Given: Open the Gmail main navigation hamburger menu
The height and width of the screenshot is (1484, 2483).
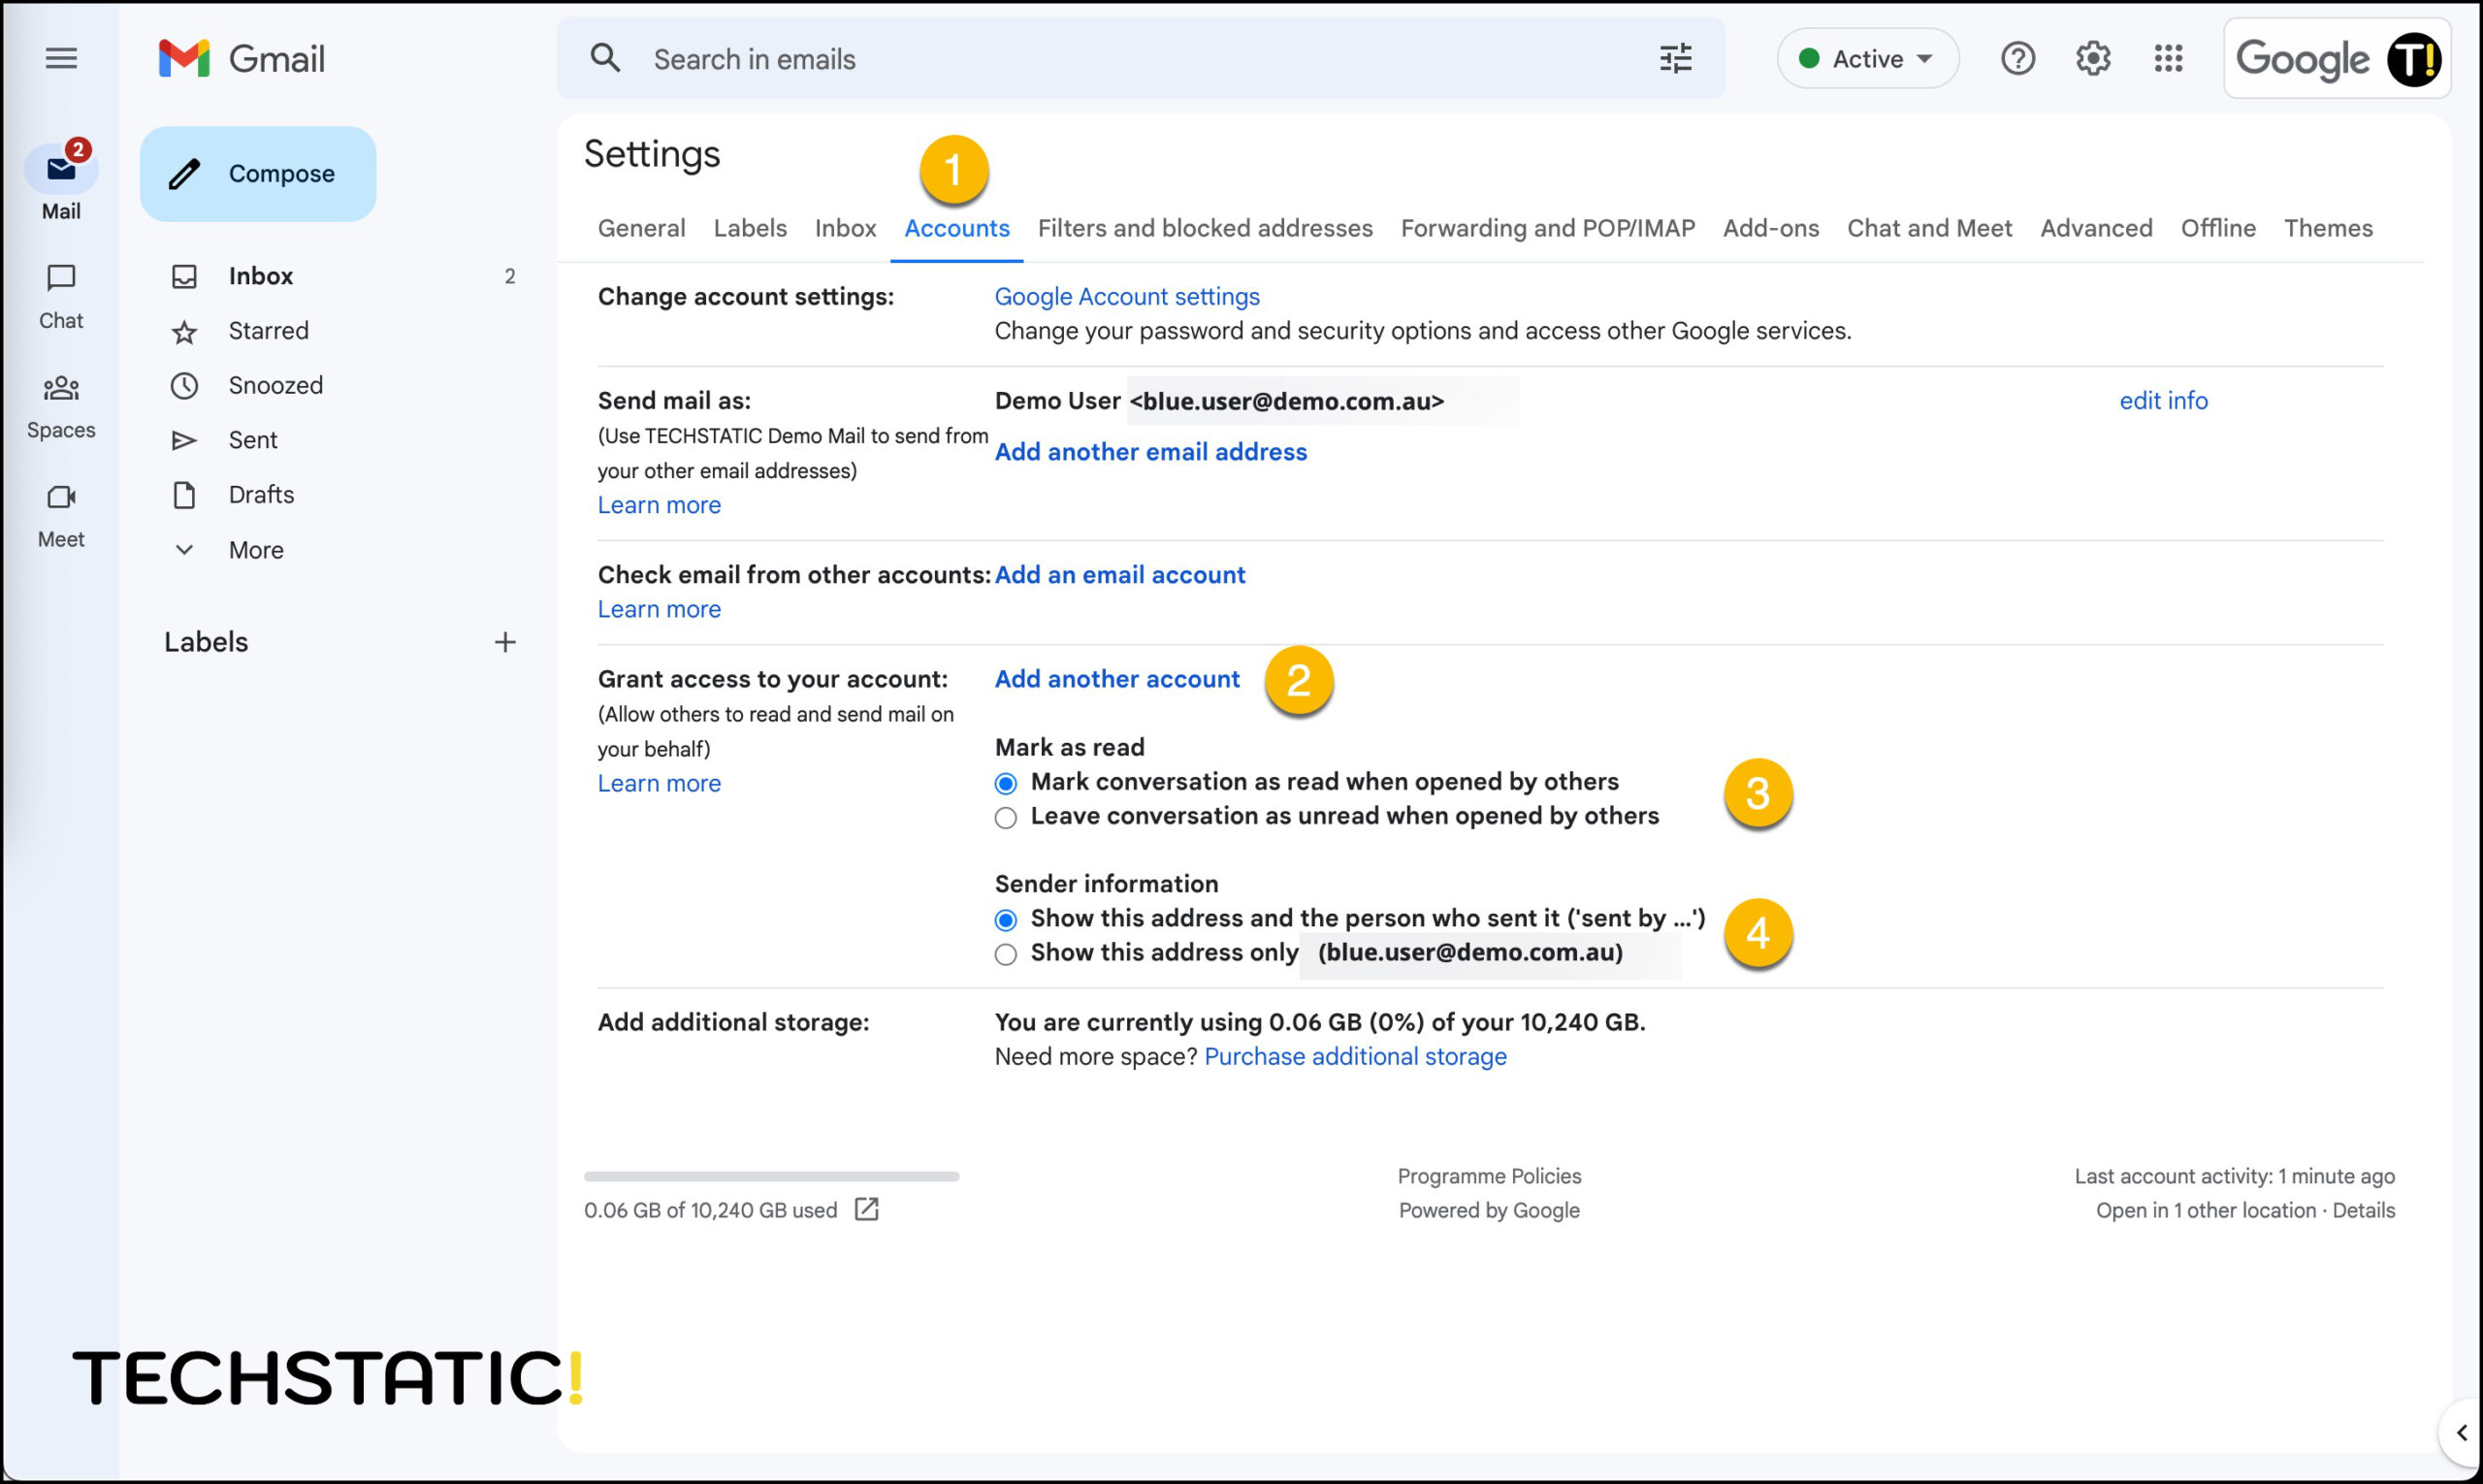Looking at the screenshot, I should [60, 58].
